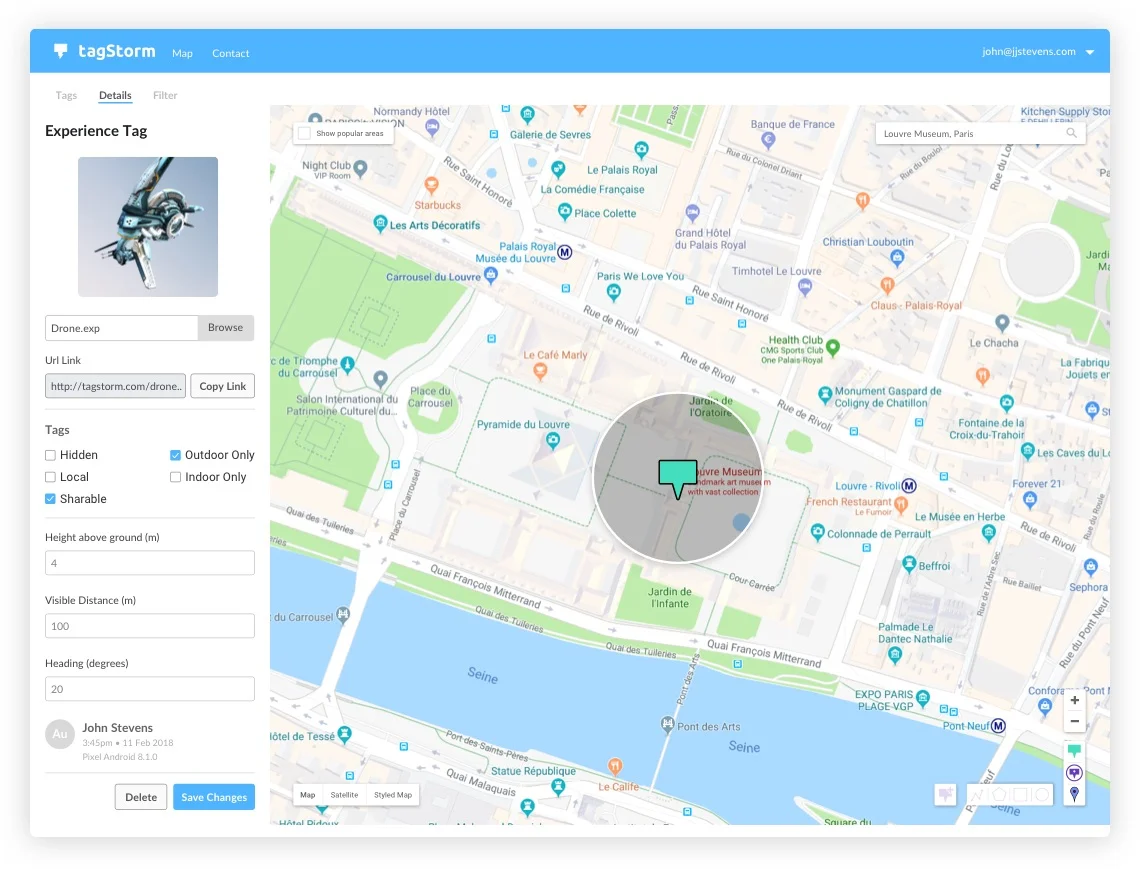Zoom in the map with plus button
Screen dimensions: 1140x869
click(1074, 700)
